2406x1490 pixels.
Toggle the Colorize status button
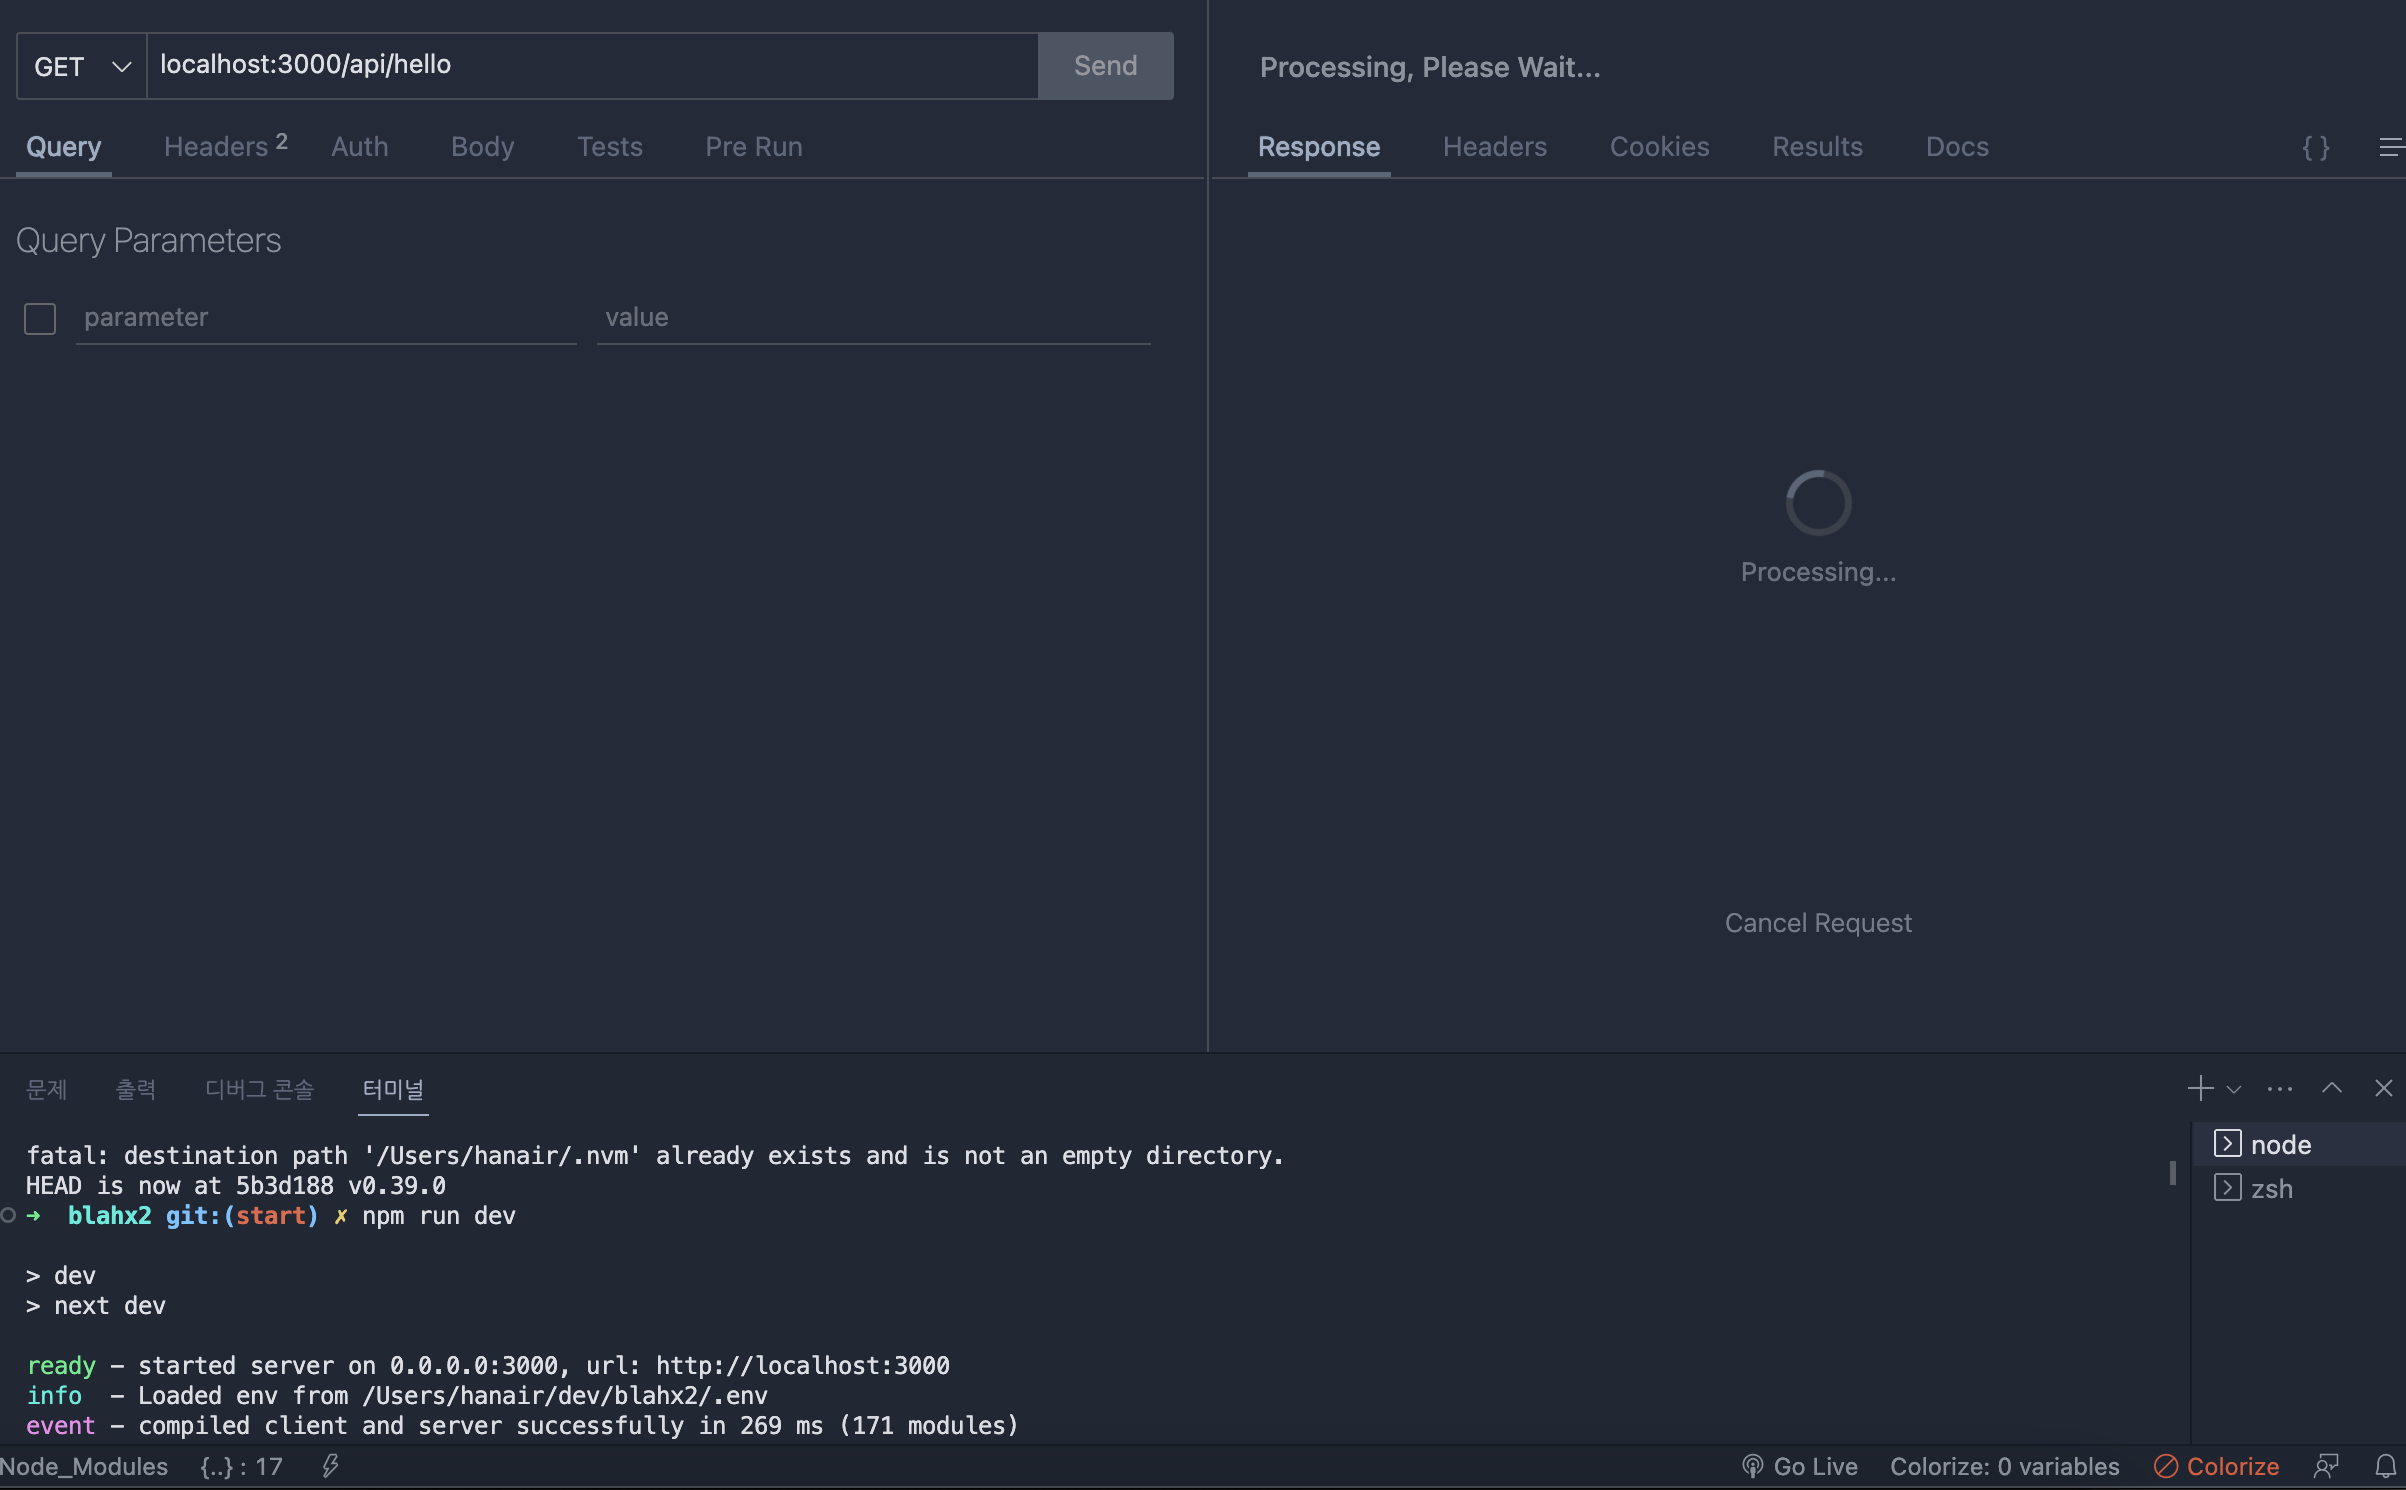[2217, 1467]
